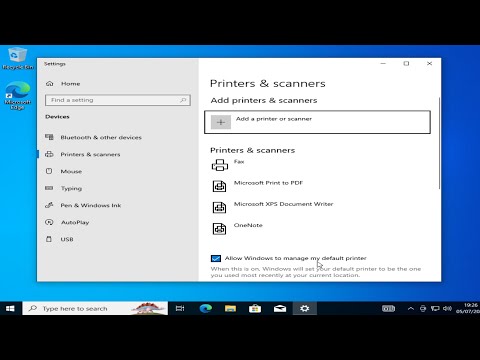Open Microsoft Edge desktop shortcut
The image size is (480, 360).
pyautogui.click(x=18, y=95)
